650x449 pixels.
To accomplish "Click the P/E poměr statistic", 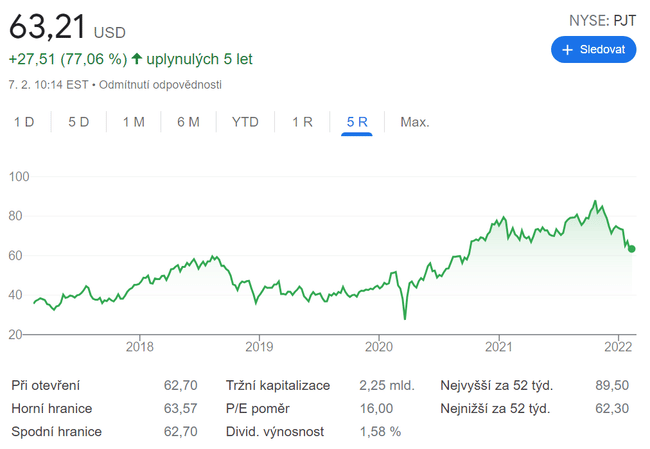I will tap(259, 408).
